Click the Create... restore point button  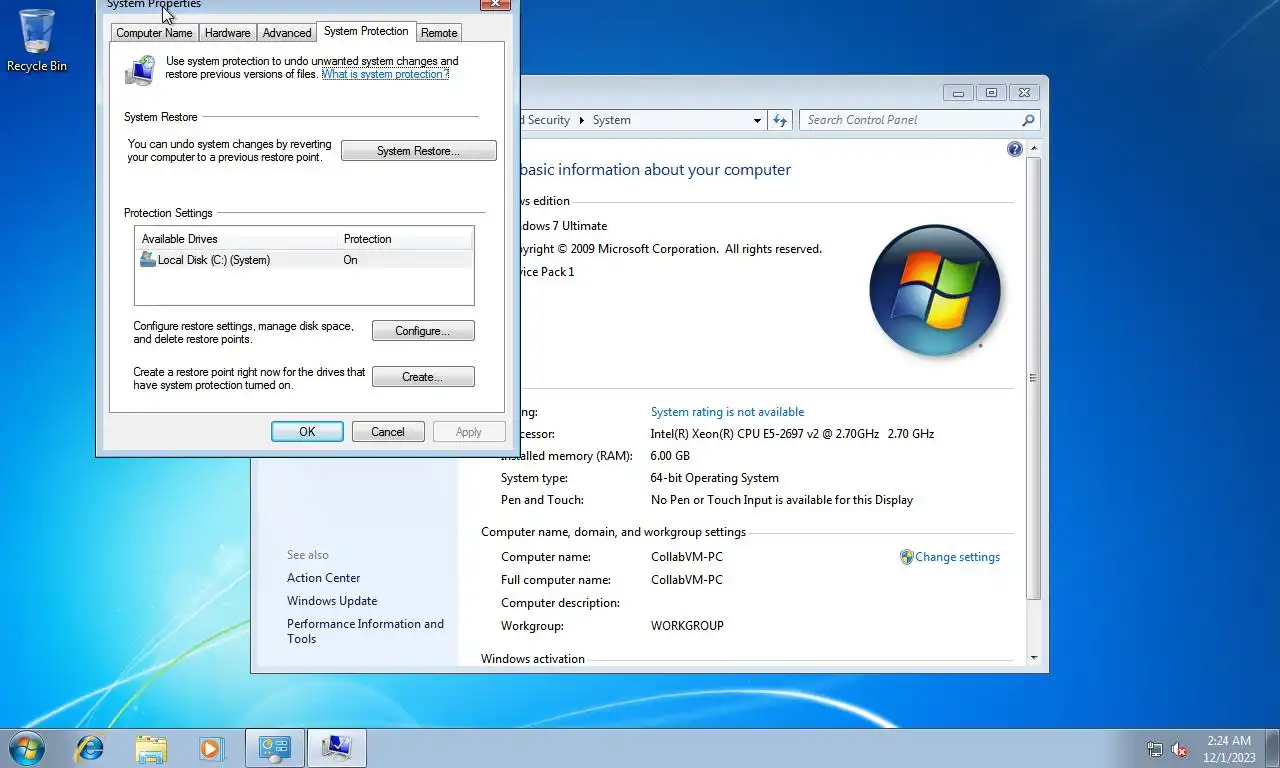(423, 377)
